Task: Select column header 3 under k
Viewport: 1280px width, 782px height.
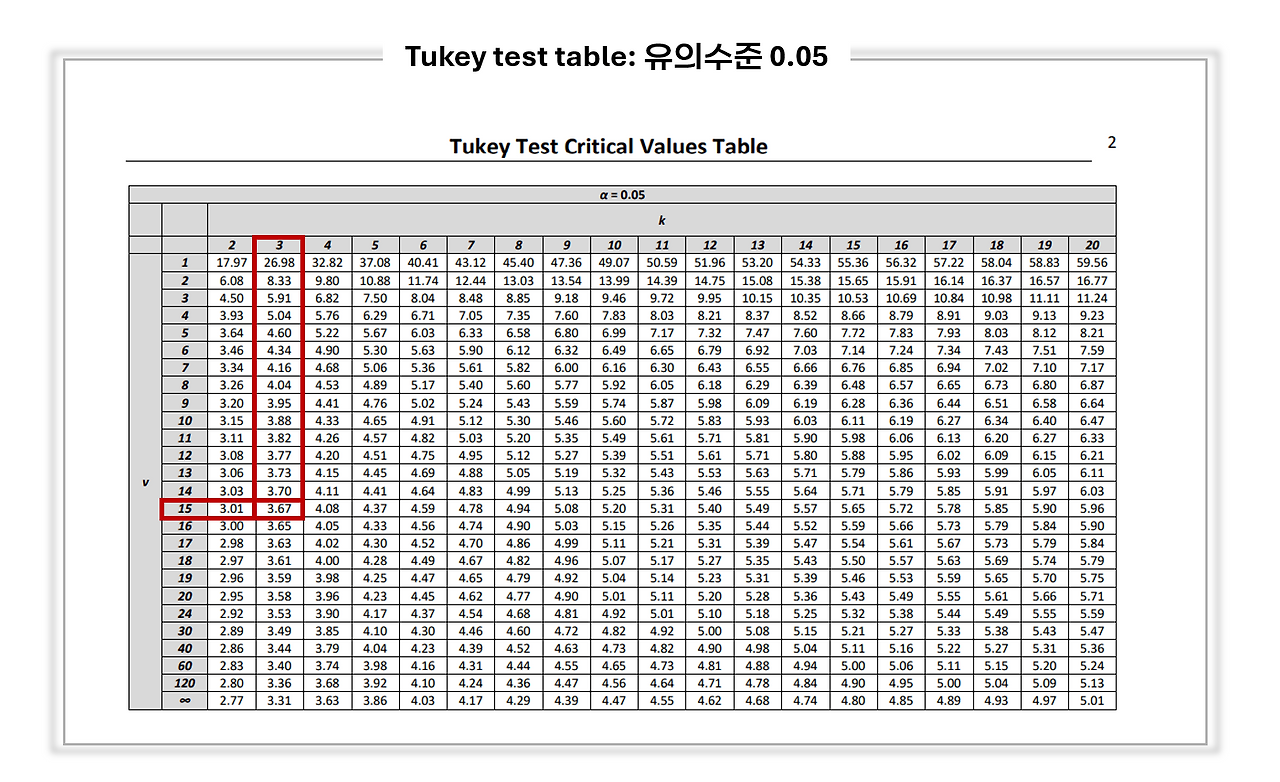Action: point(279,245)
